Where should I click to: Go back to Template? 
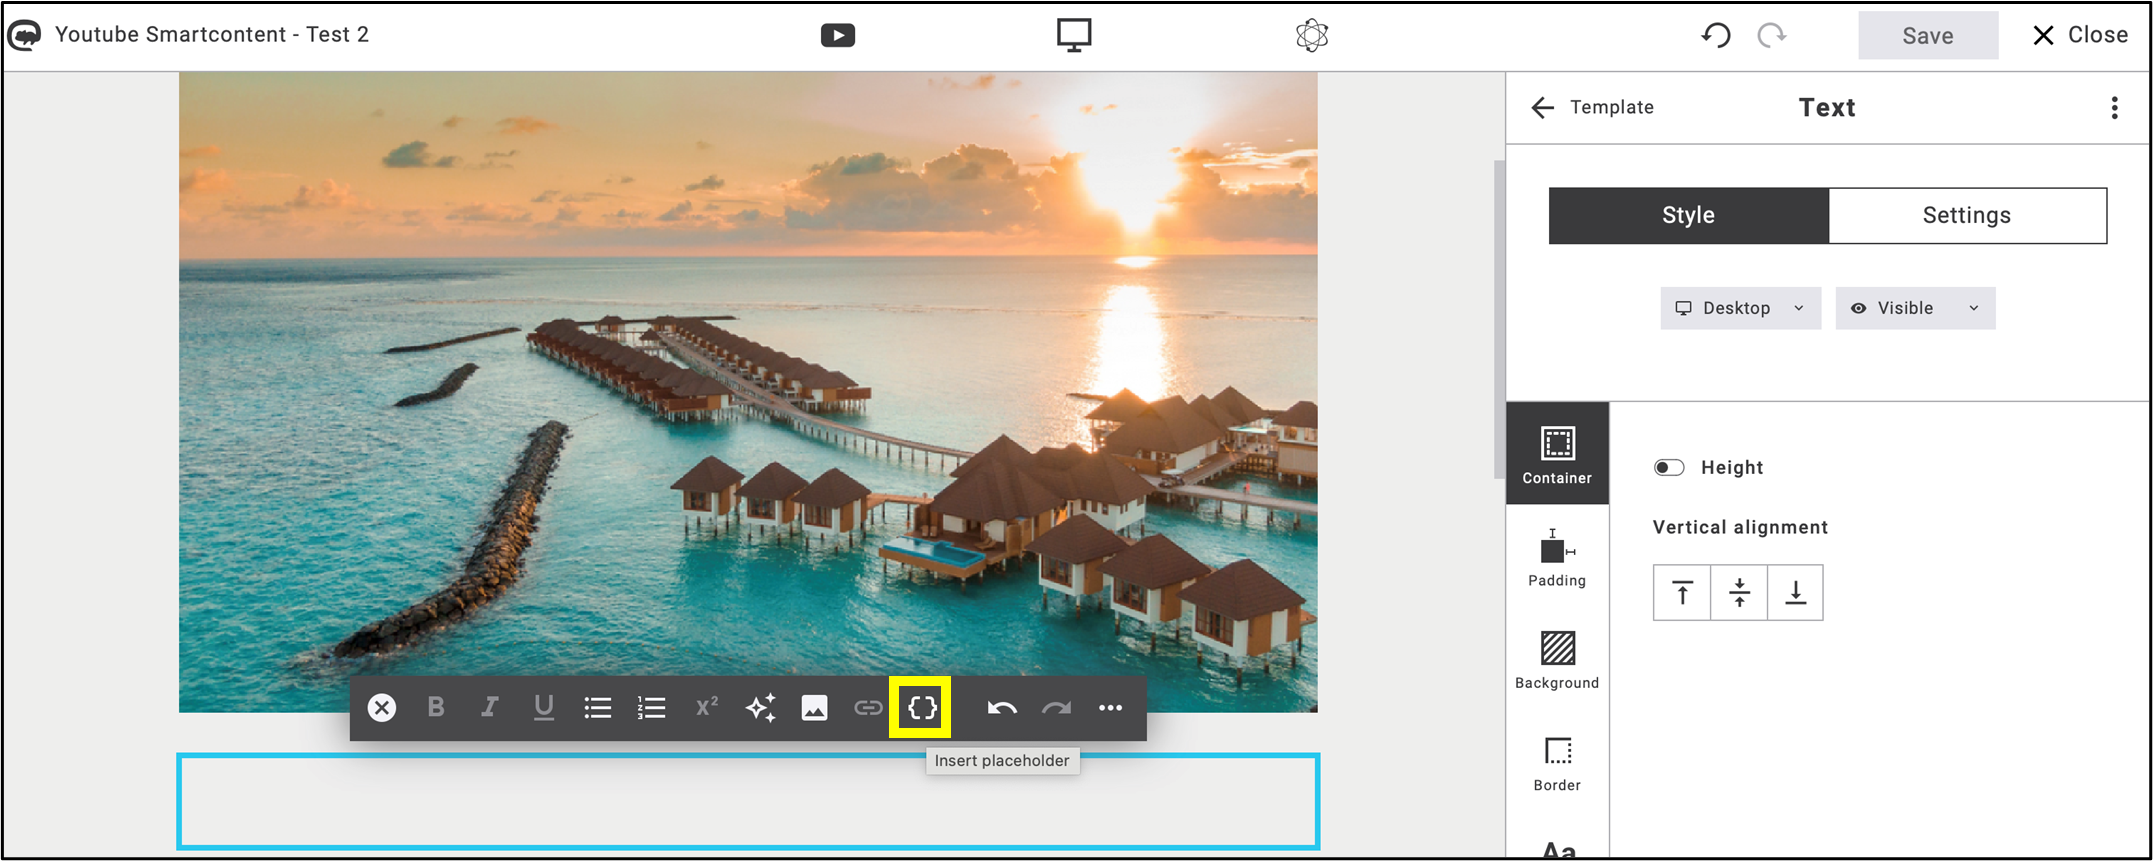point(1592,107)
